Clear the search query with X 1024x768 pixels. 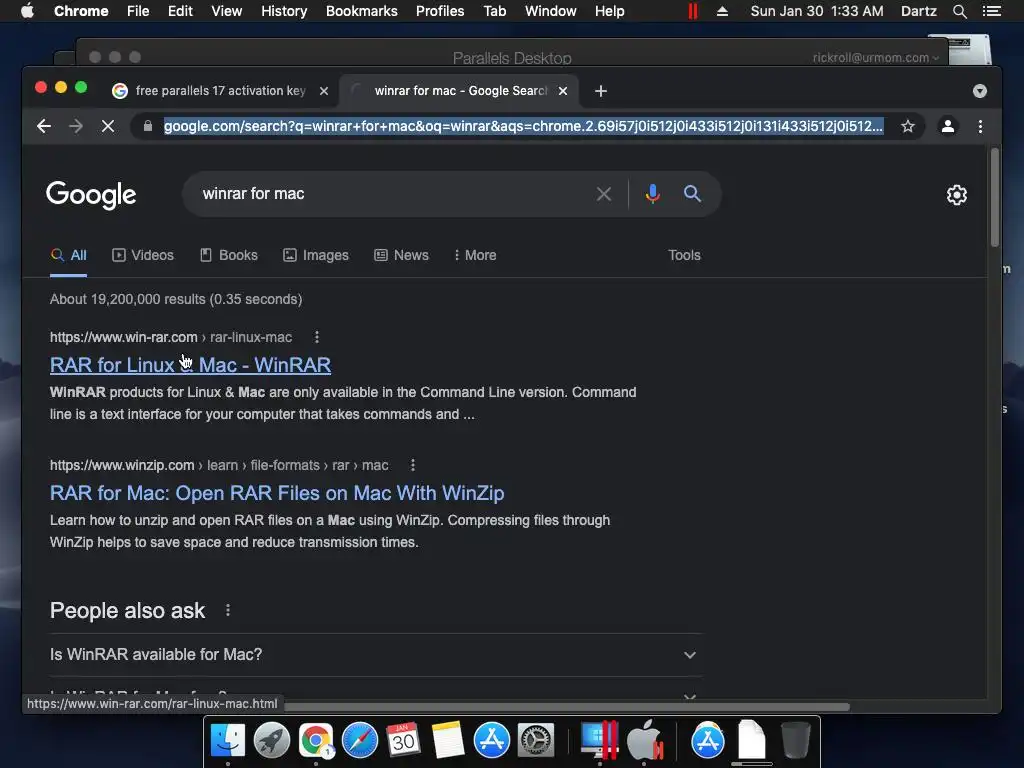click(x=604, y=194)
